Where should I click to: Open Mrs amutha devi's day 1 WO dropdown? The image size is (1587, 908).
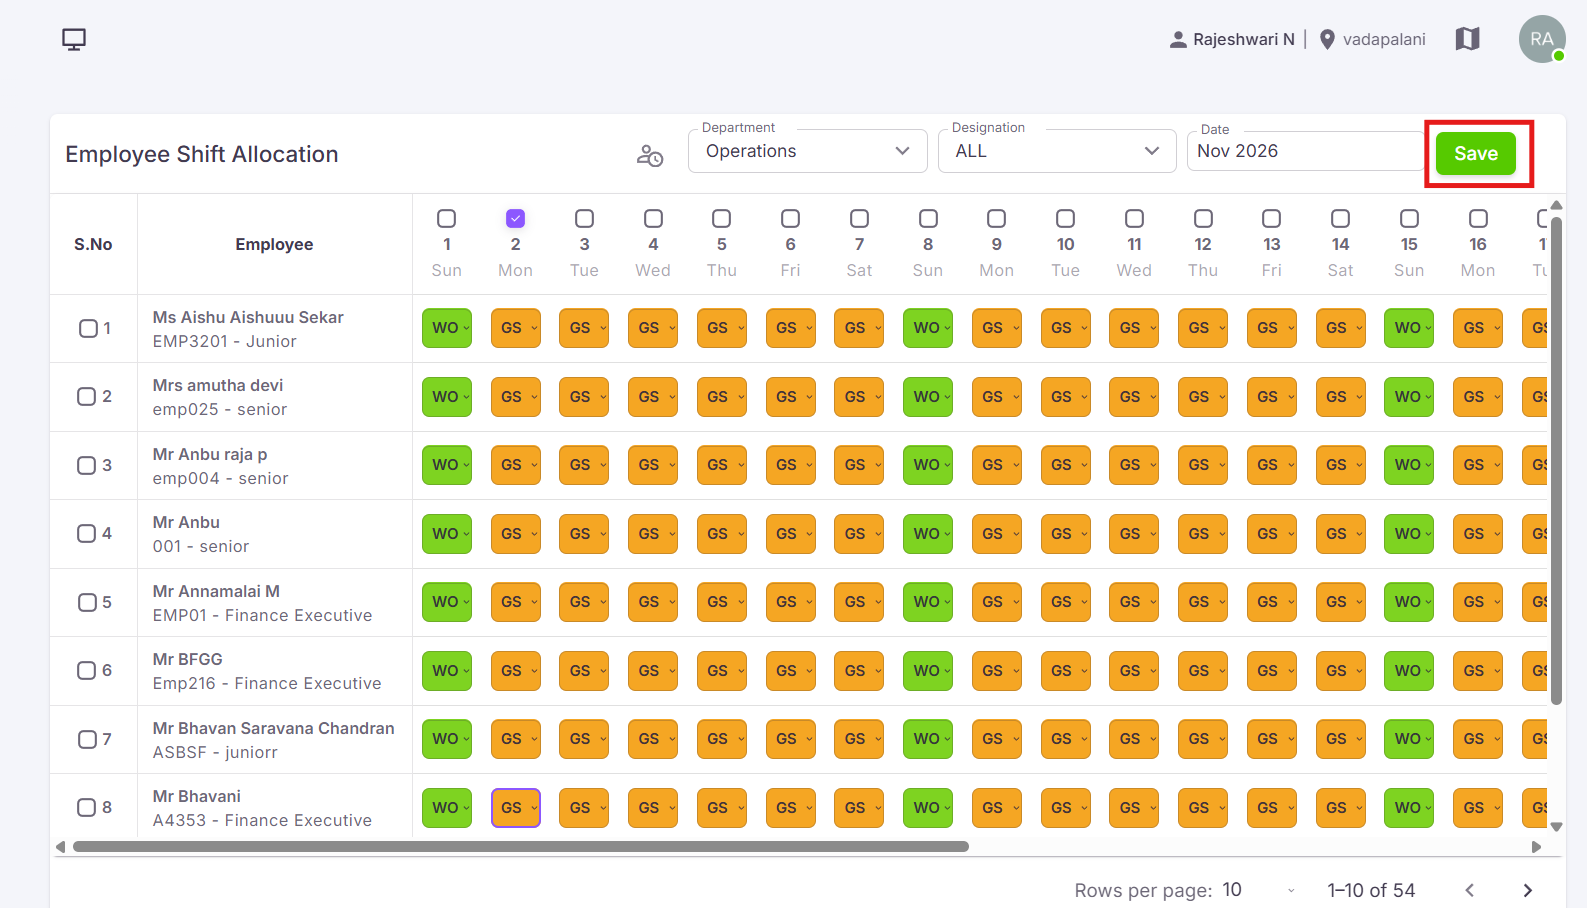[x=447, y=397]
